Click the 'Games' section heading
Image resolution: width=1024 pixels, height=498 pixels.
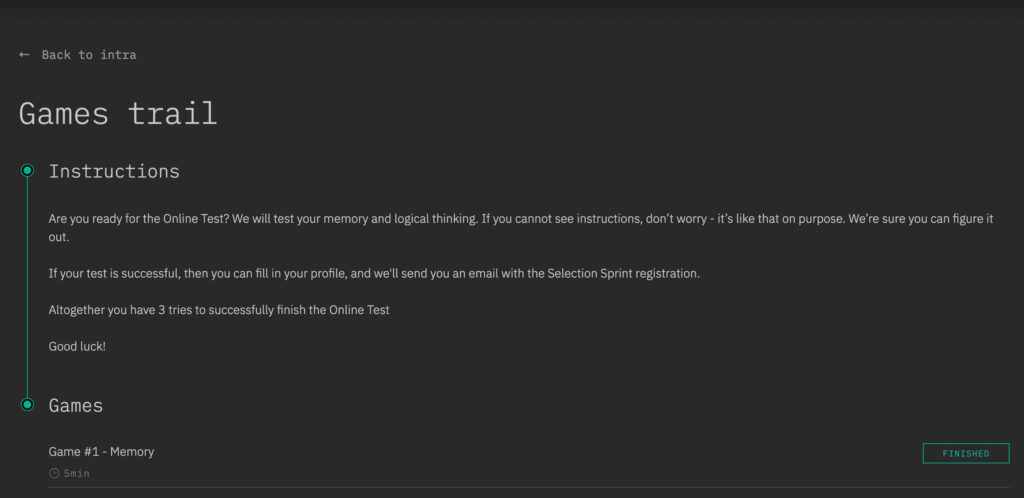tap(76, 405)
